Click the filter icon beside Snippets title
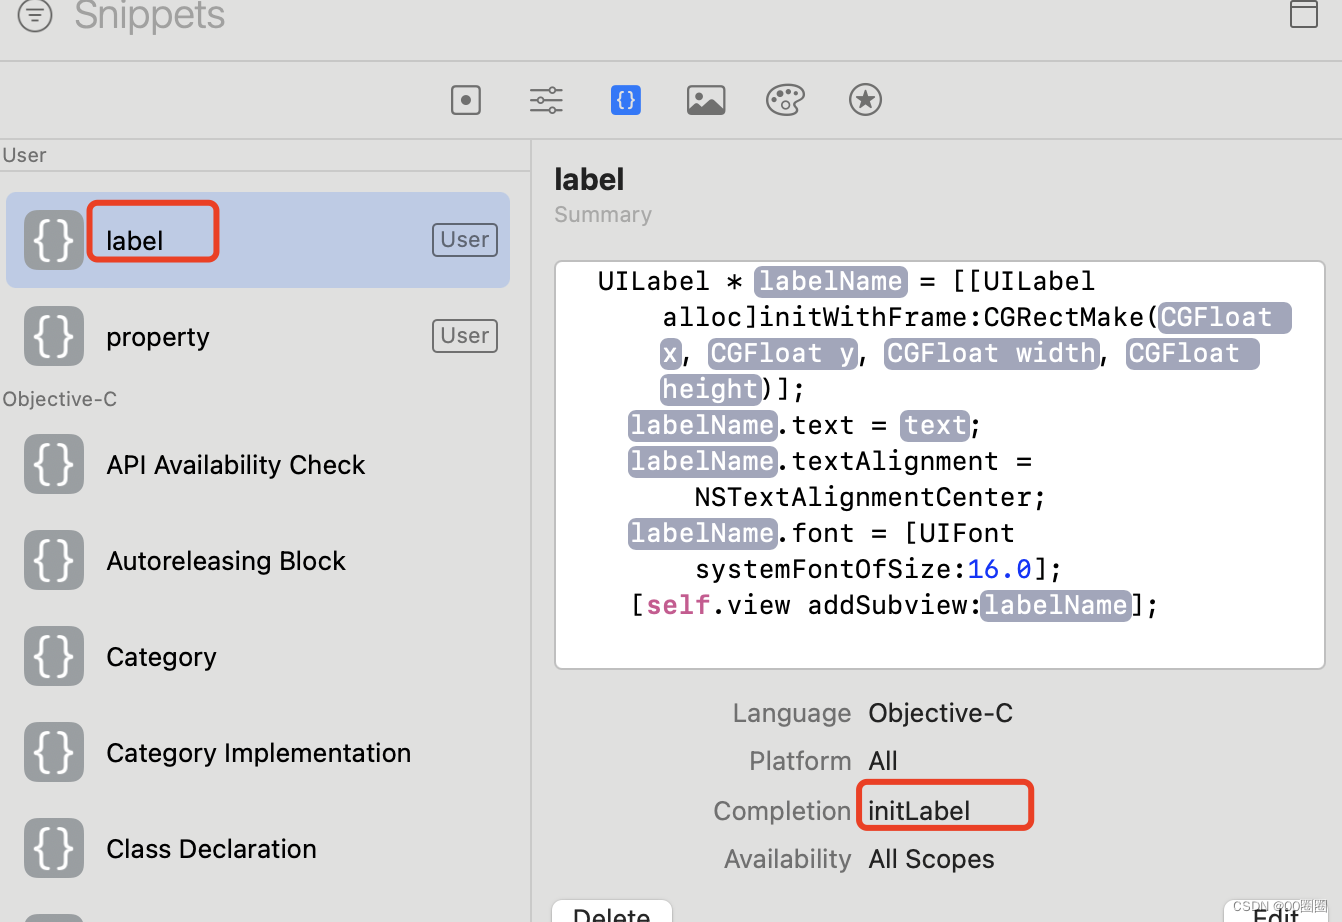Screen dimensions: 1342x922 (34, 16)
